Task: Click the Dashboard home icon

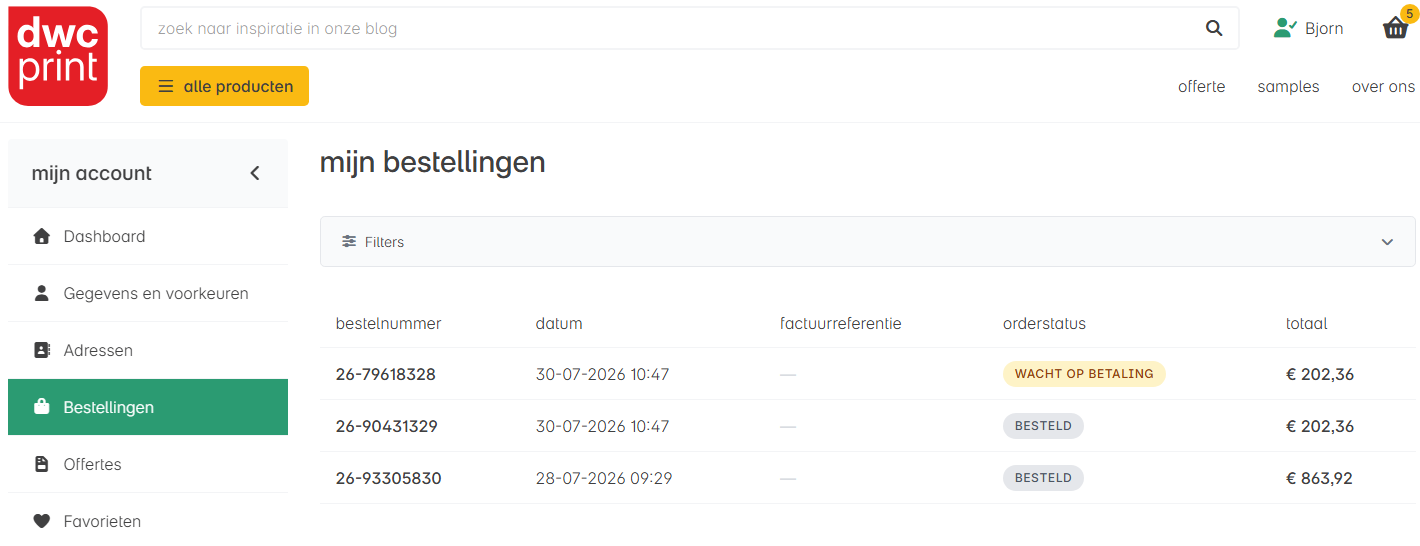Action: [x=41, y=237]
